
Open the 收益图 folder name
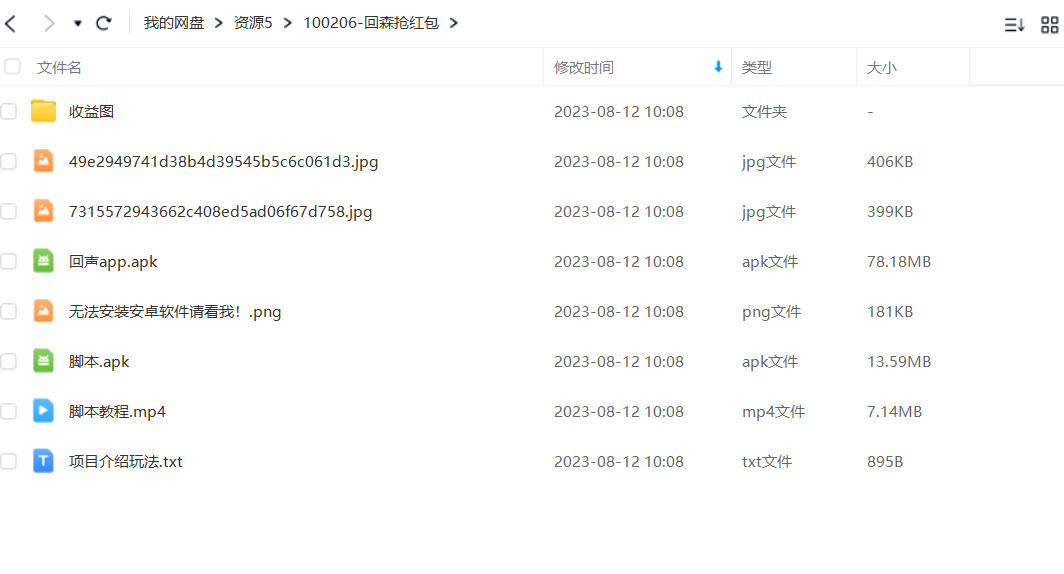[91, 111]
